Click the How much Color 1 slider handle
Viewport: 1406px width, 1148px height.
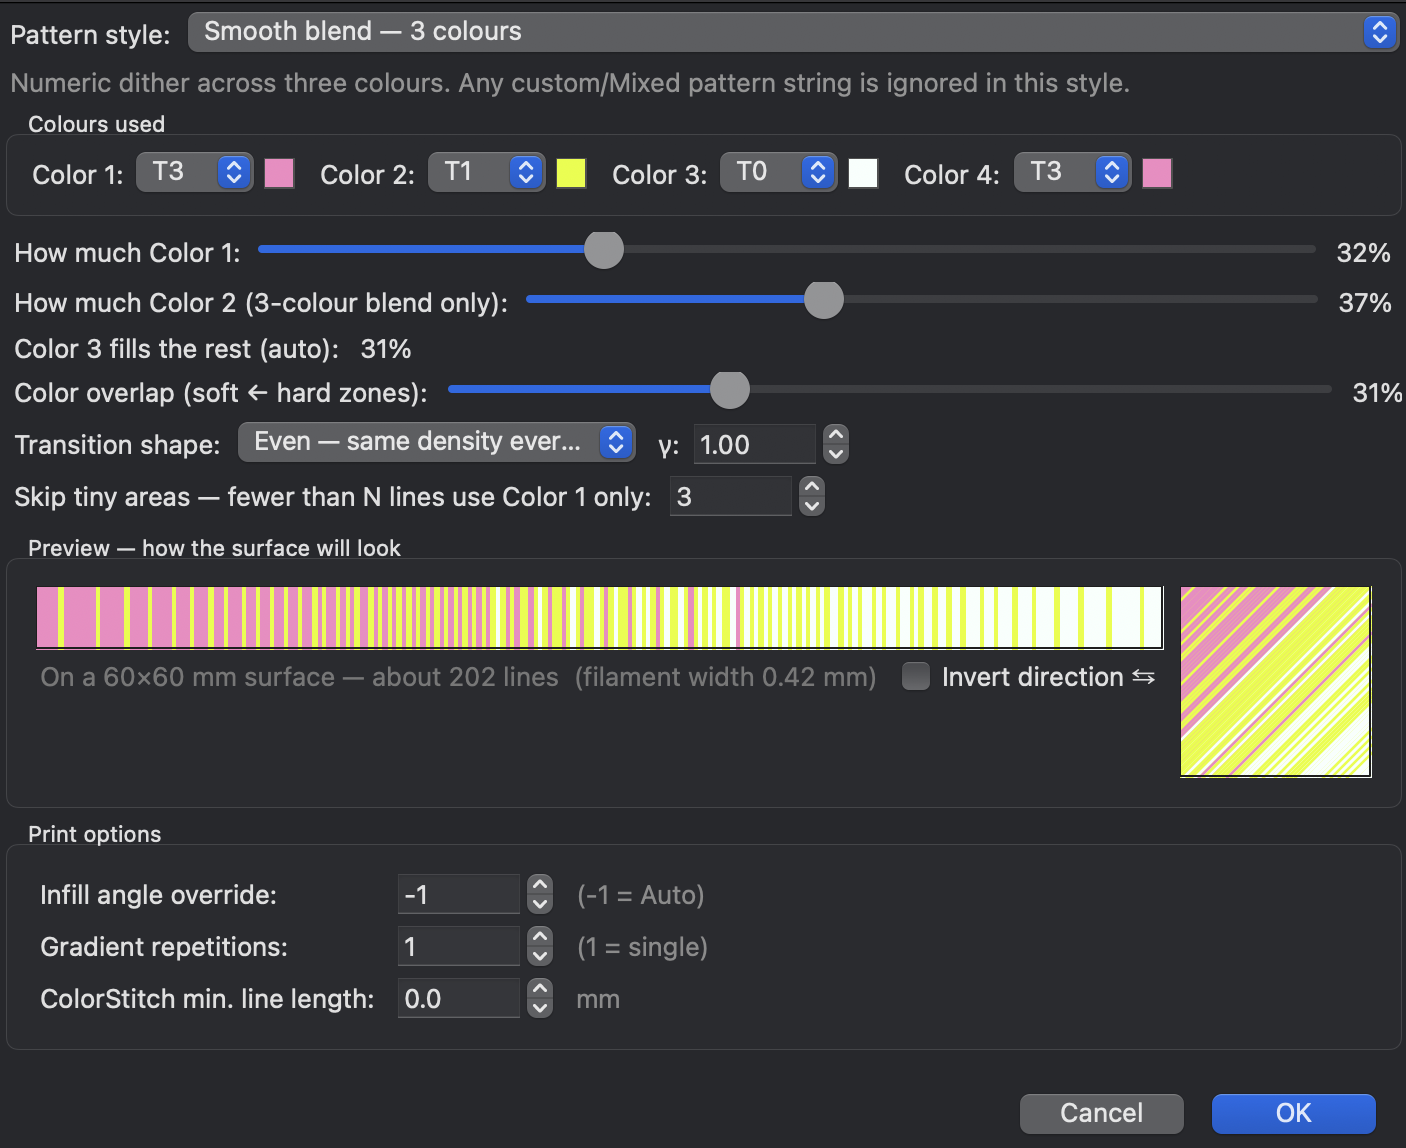(604, 250)
